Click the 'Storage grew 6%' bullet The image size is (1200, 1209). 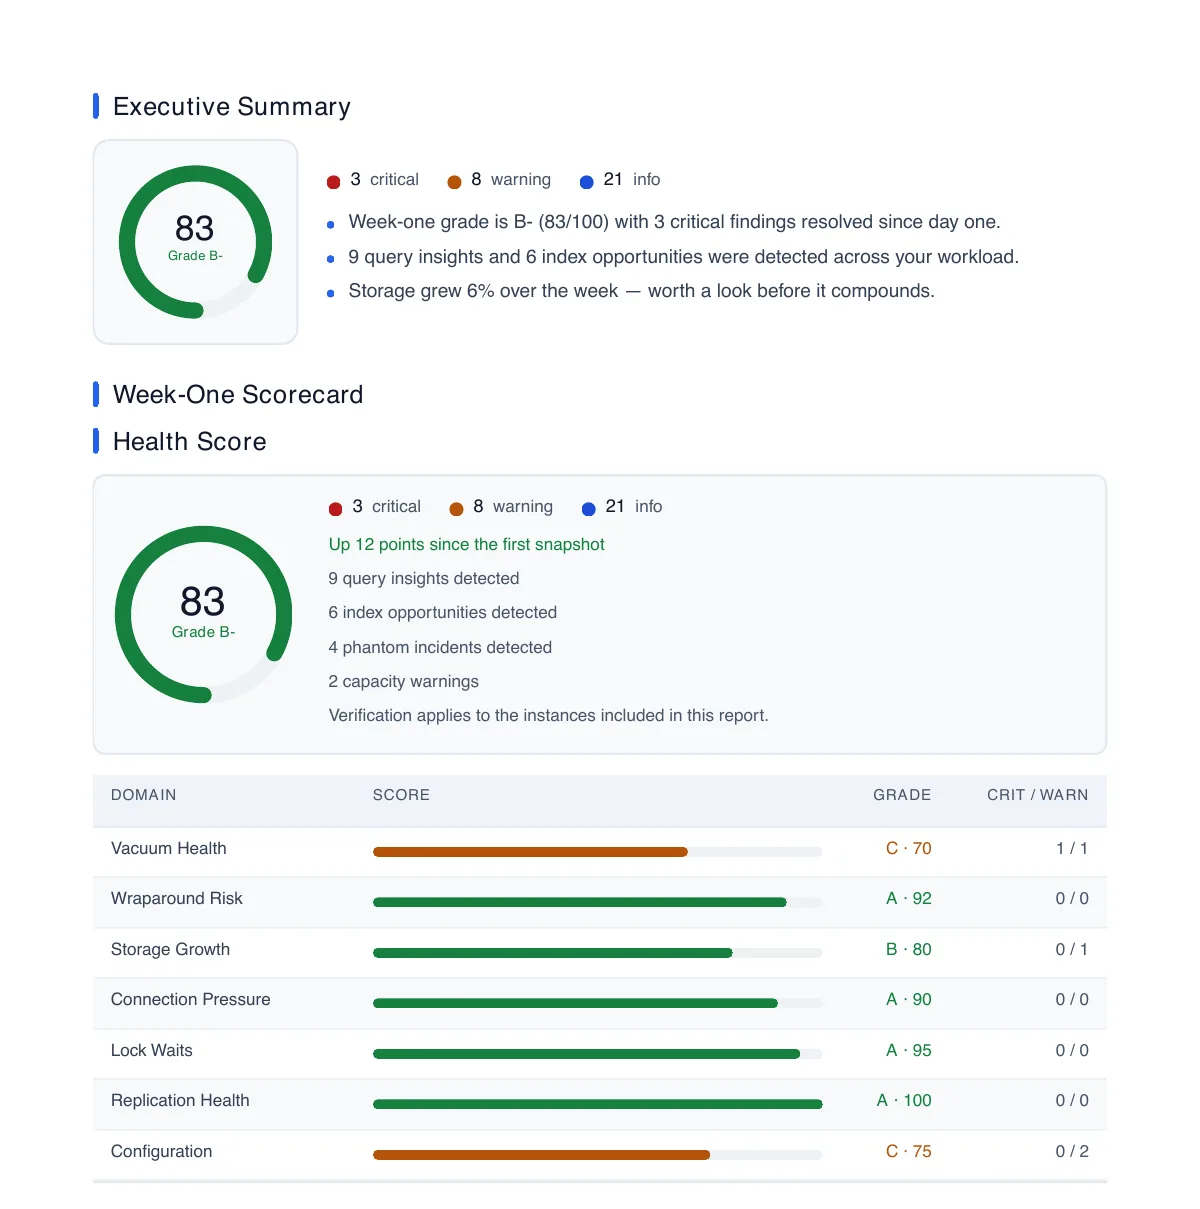[x=641, y=291]
